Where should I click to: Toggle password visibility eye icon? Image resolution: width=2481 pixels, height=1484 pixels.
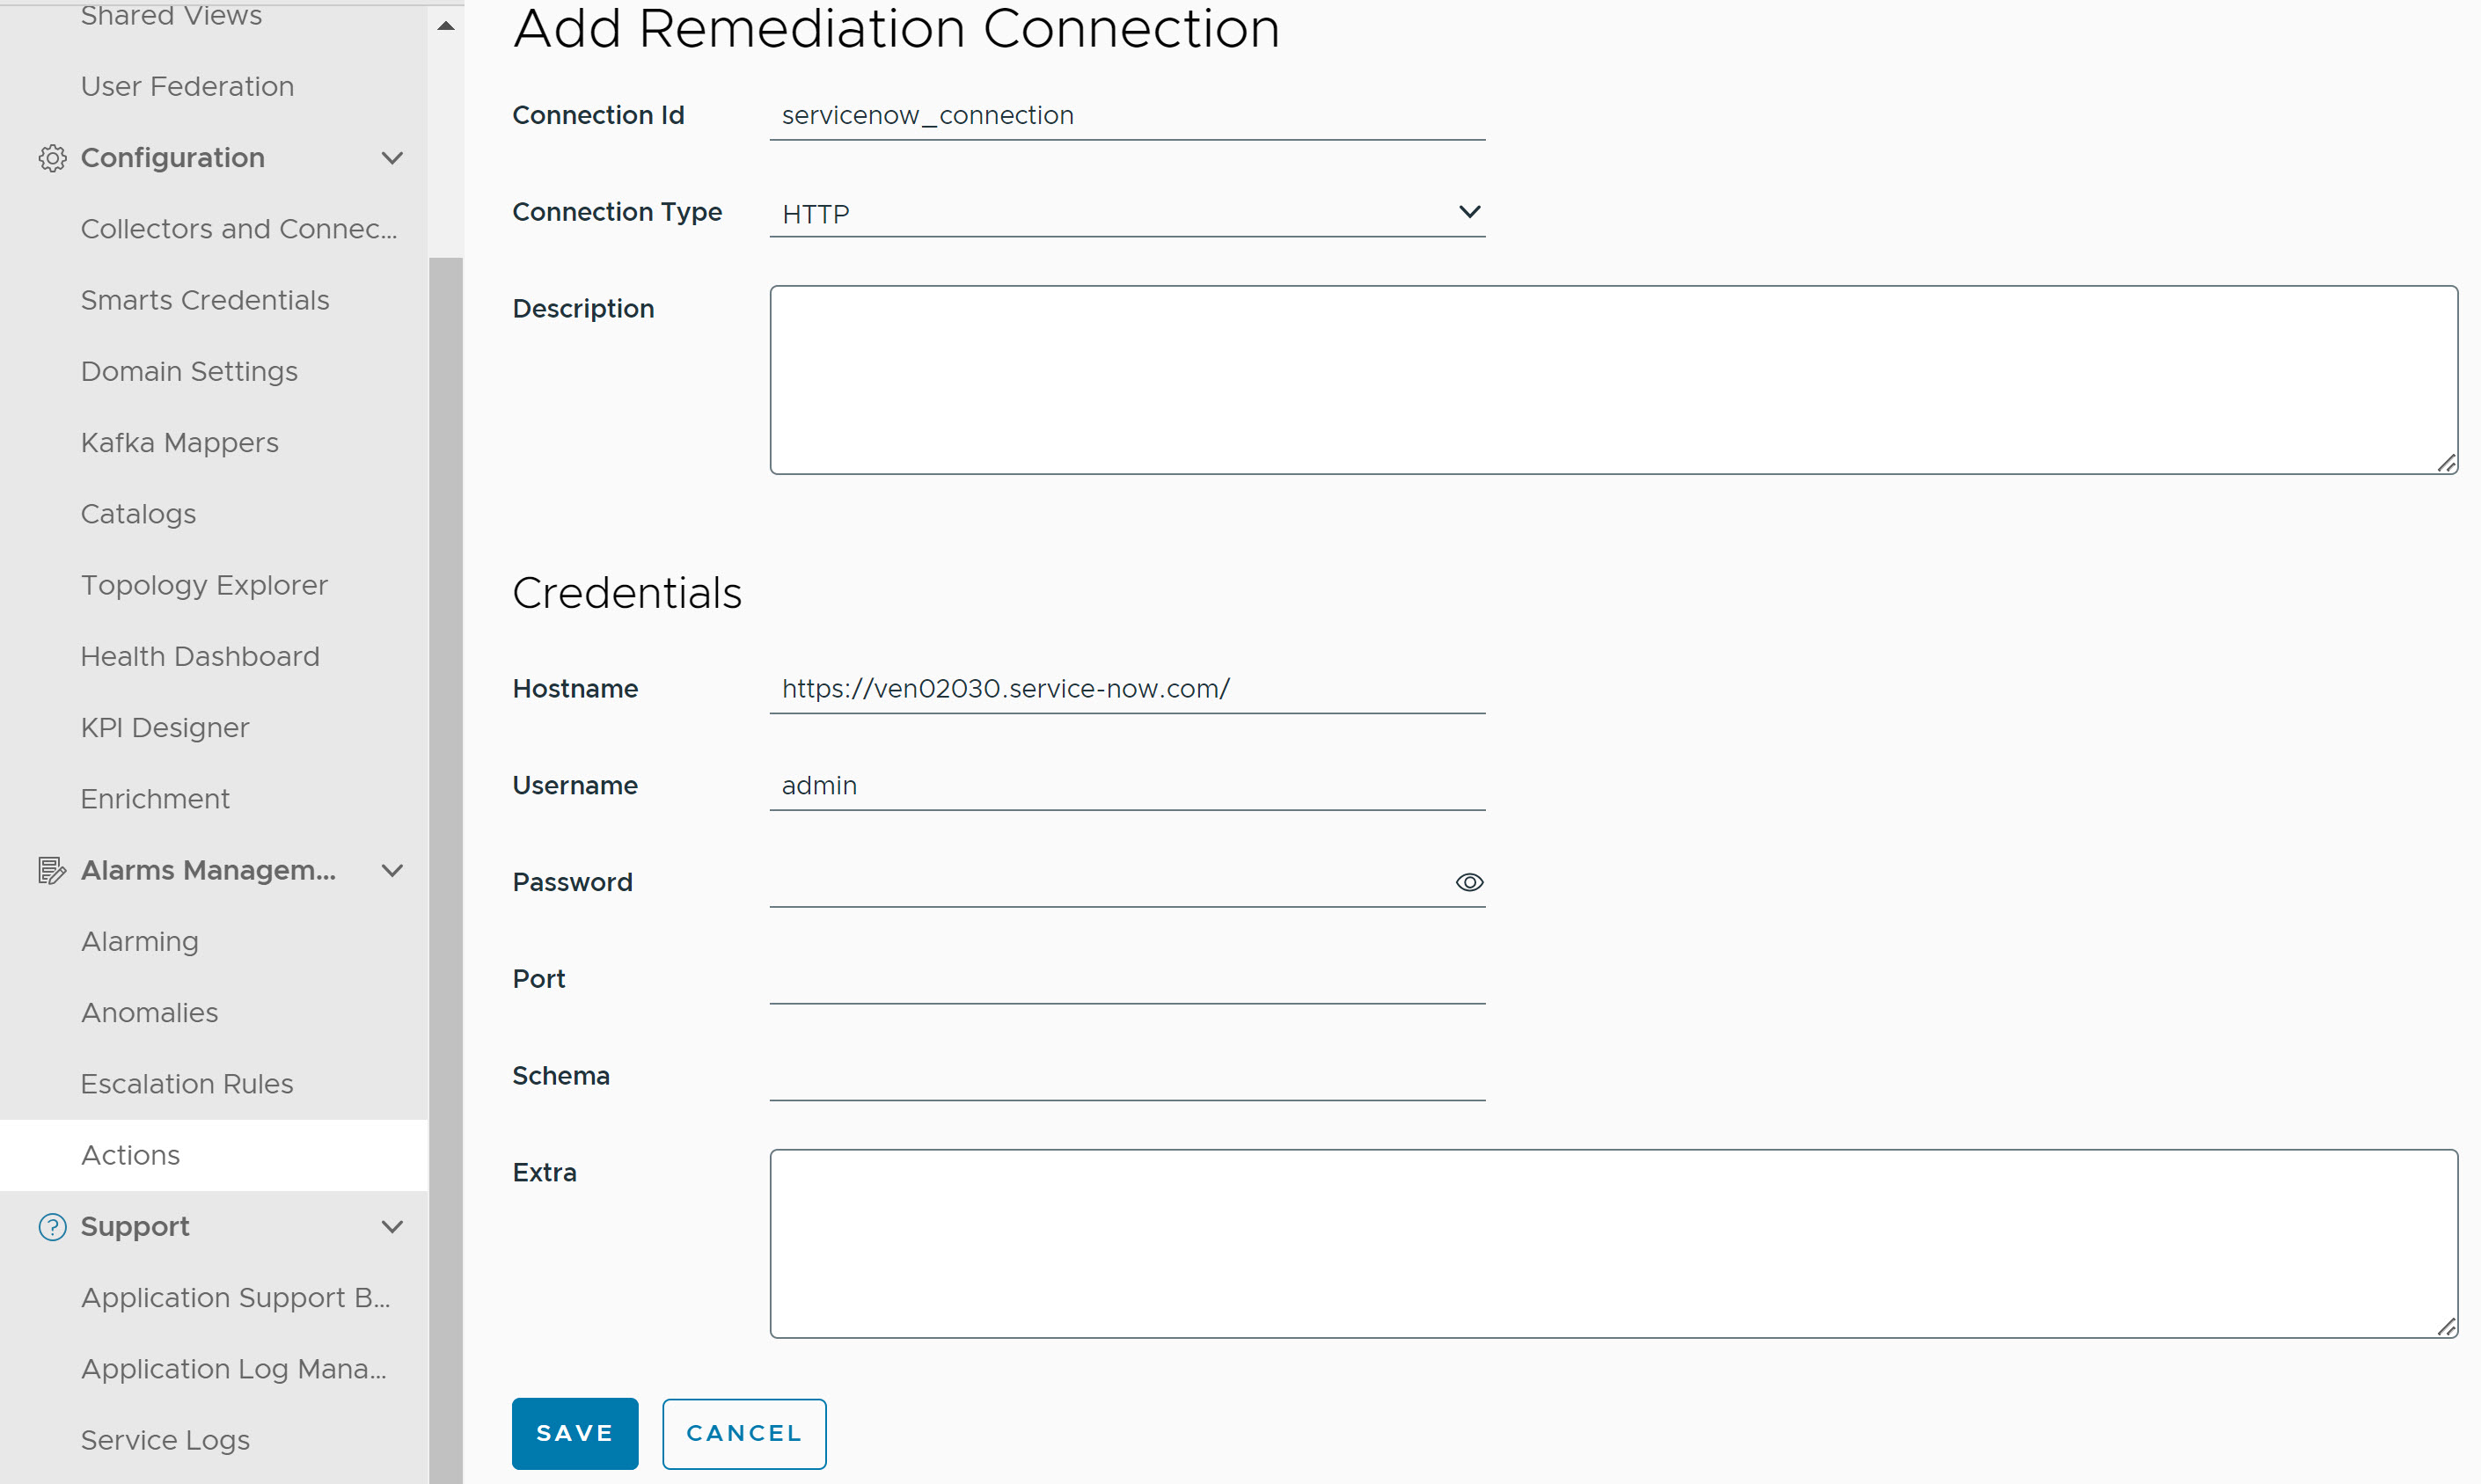[1470, 881]
